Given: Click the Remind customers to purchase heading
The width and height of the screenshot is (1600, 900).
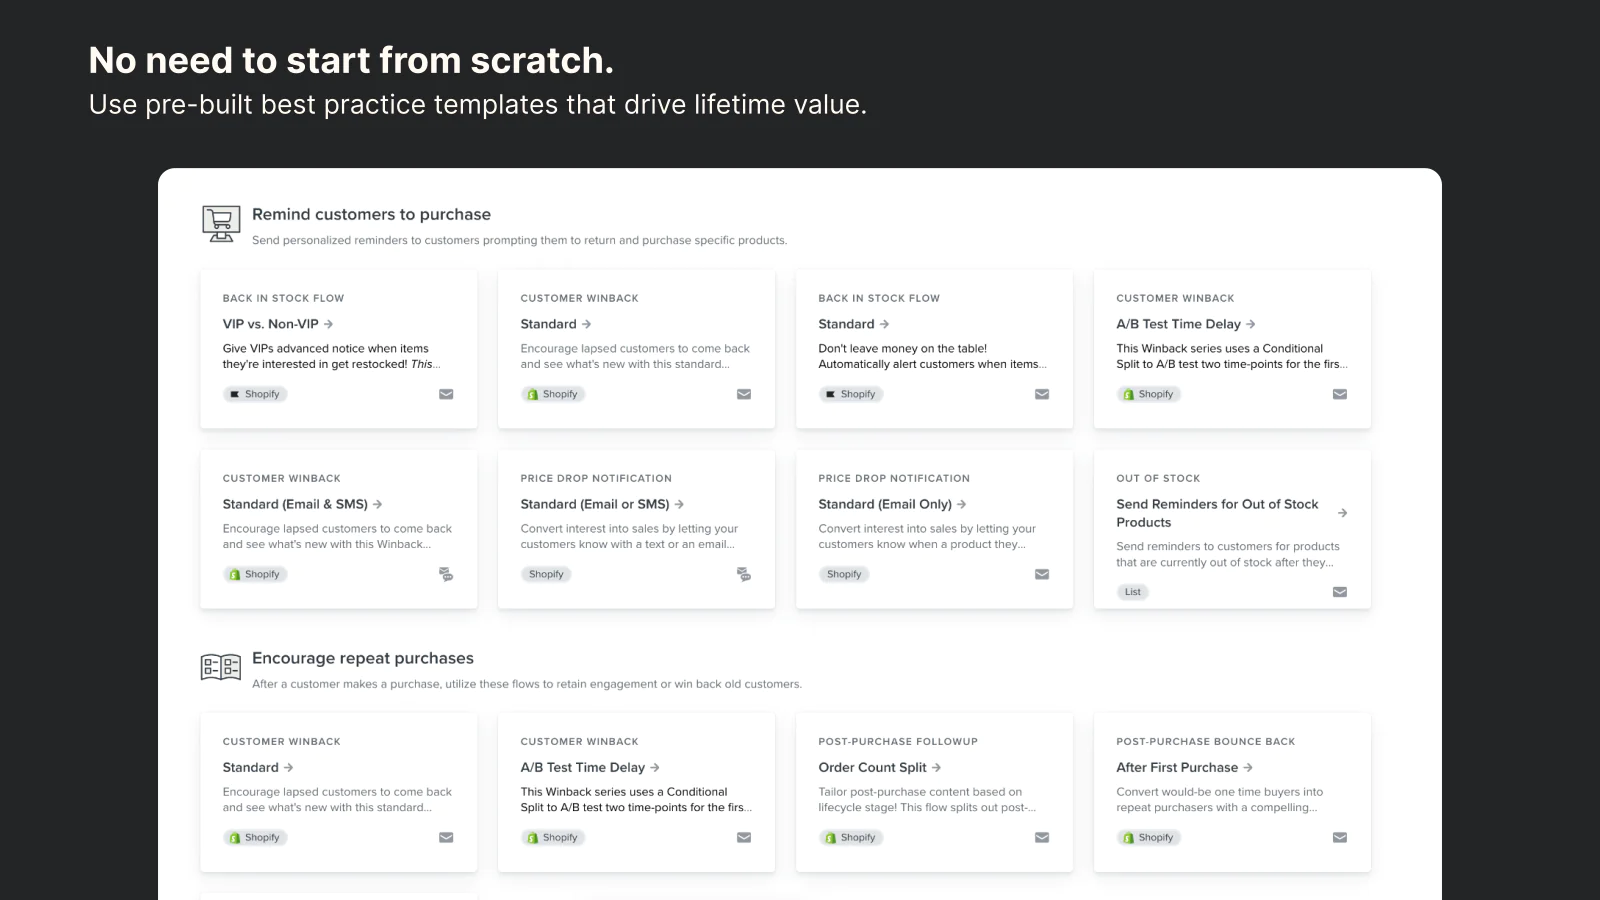Looking at the screenshot, I should (371, 214).
